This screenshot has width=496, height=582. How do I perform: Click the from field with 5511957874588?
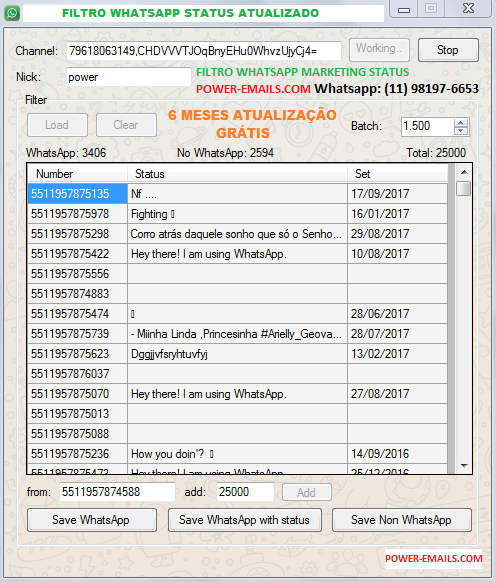pyautogui.click(x=117, y=492)
